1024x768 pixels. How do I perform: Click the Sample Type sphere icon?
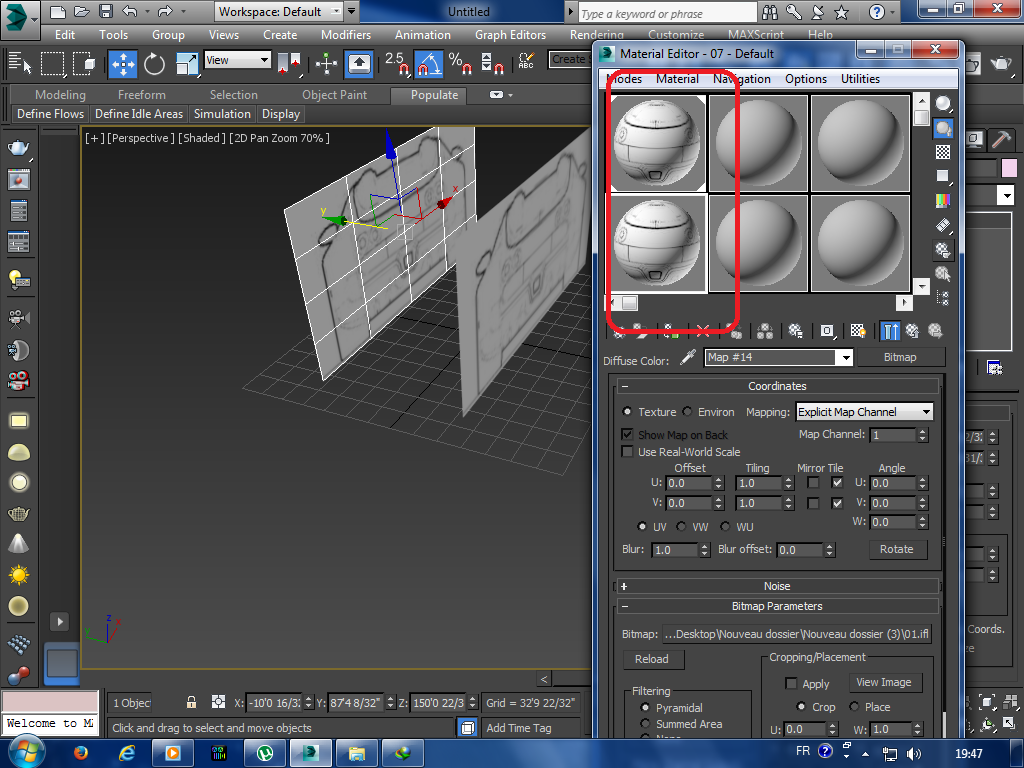click(943, 104)
